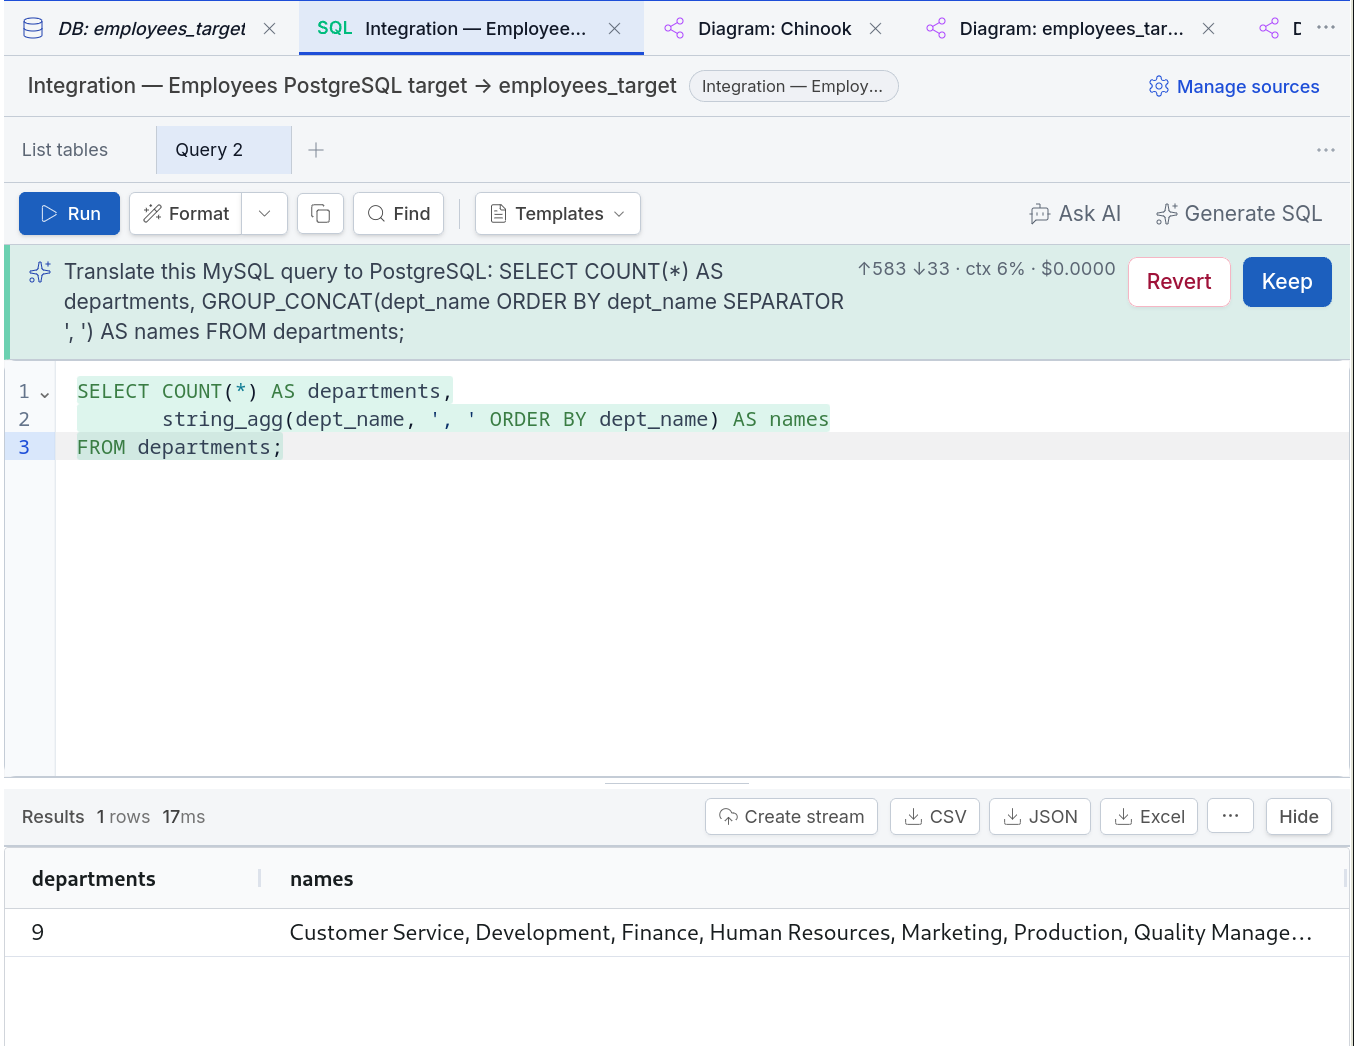Open the top tab bar overflow menu
Screen dimensions: 1354x1046
pos(1326,27)
